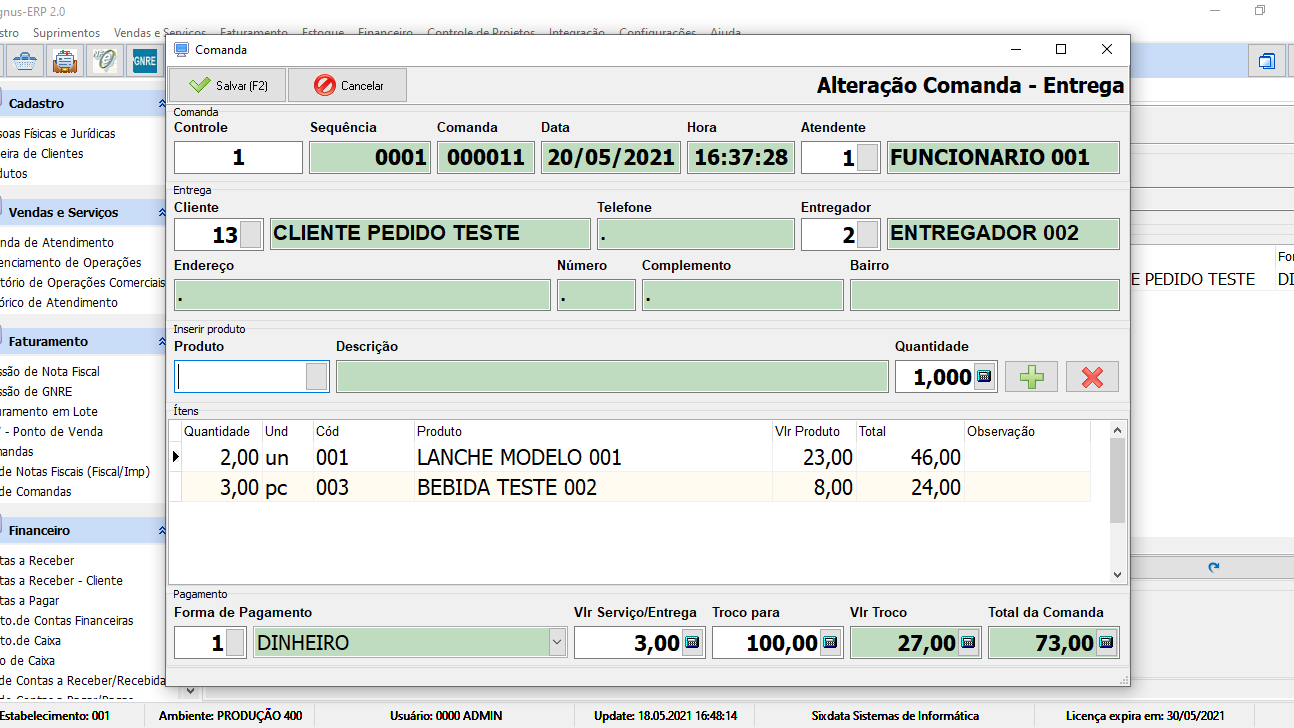Open calculator for Vlr Serviço/Entrega

coord(692,643)
